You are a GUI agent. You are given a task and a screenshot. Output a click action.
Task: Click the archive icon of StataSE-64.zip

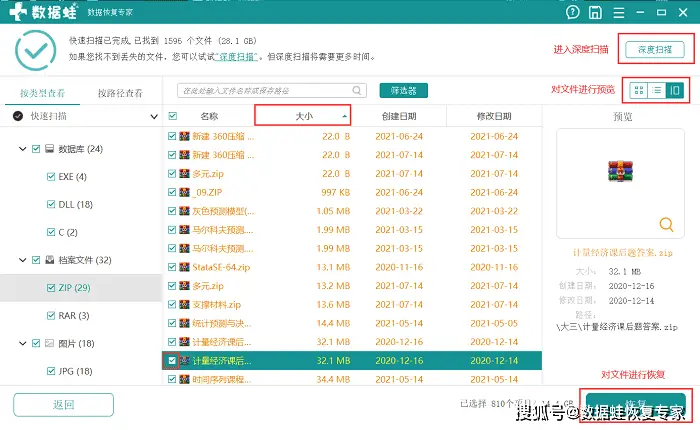pyautogui.click(x=184, y=267)
